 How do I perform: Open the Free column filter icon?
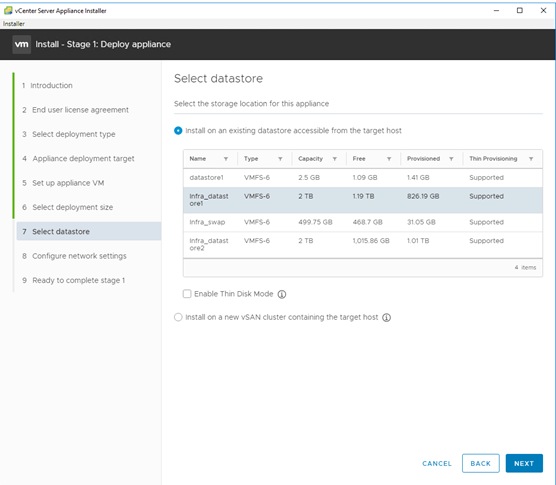389,159
